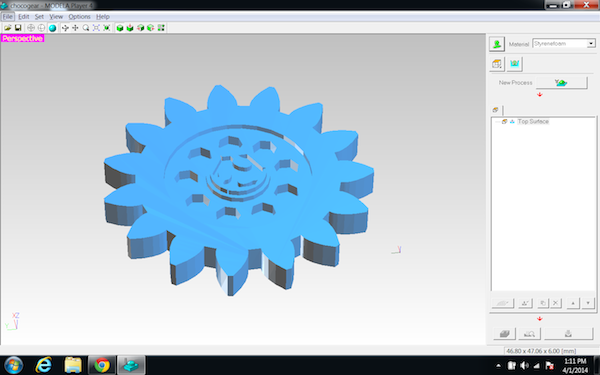Click the greyed copy process button

coord(543,303)
